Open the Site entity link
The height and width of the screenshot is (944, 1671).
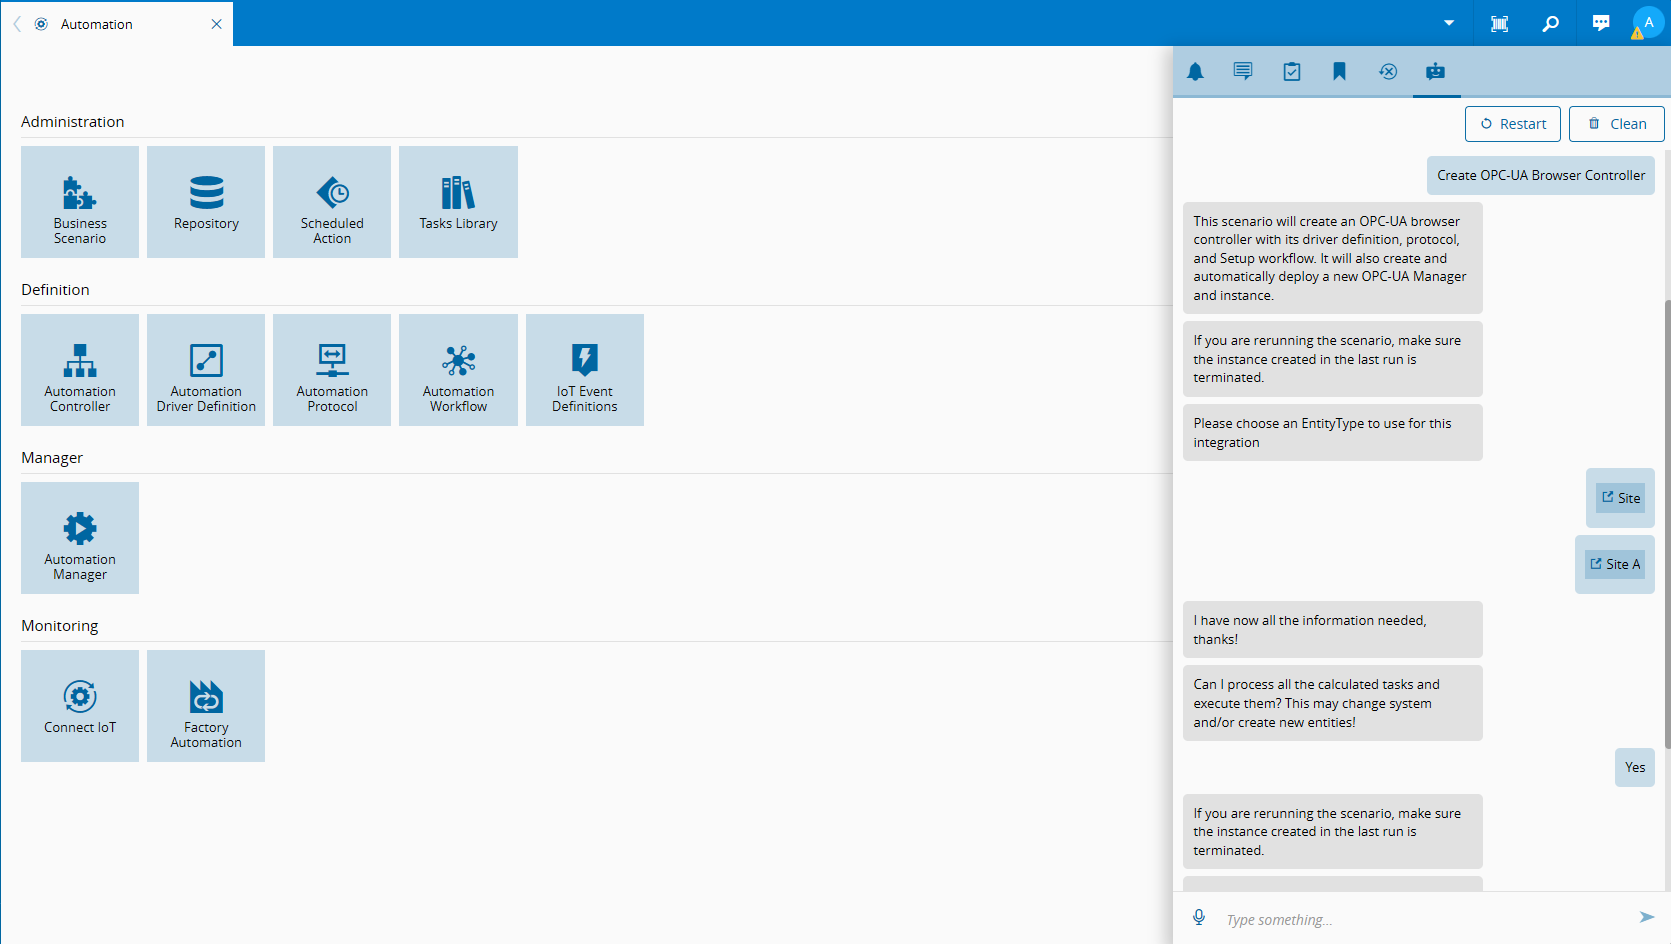(x=1621, y=498)
